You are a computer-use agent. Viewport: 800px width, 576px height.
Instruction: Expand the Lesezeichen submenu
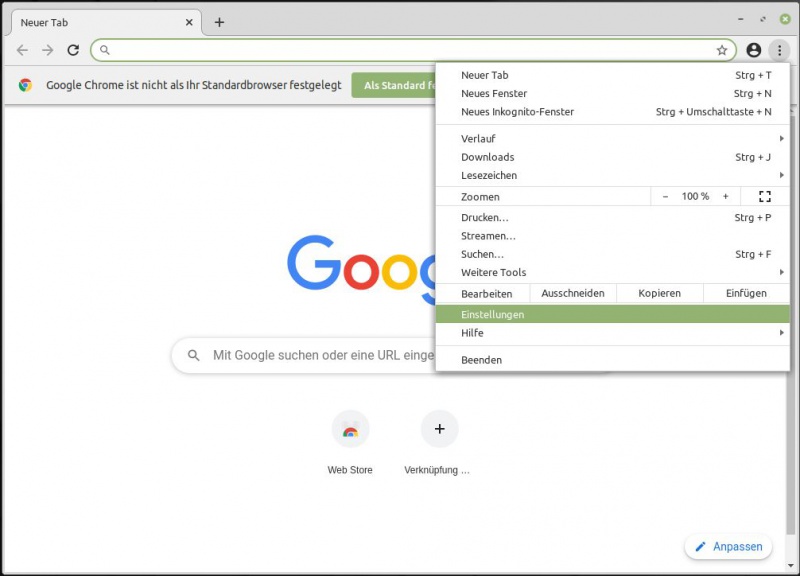point(612,176)
